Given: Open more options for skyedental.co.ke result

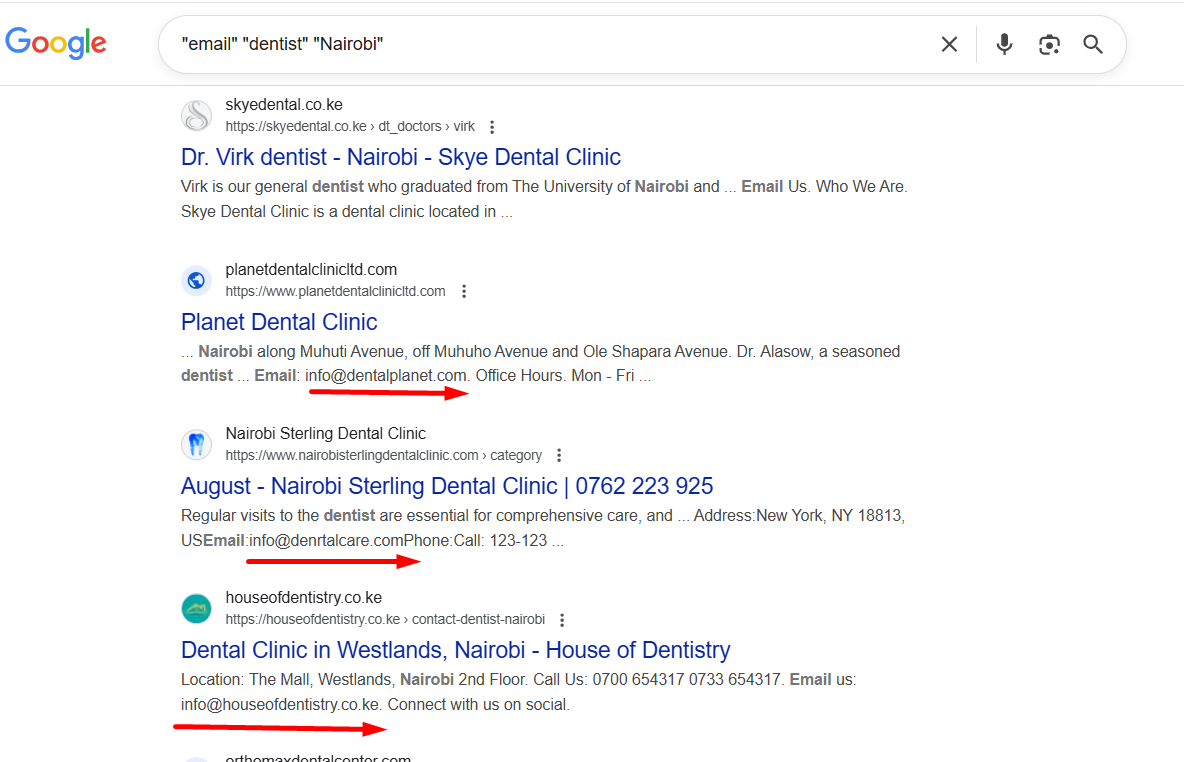Looking at the screenshot, I should coord(491,127).
